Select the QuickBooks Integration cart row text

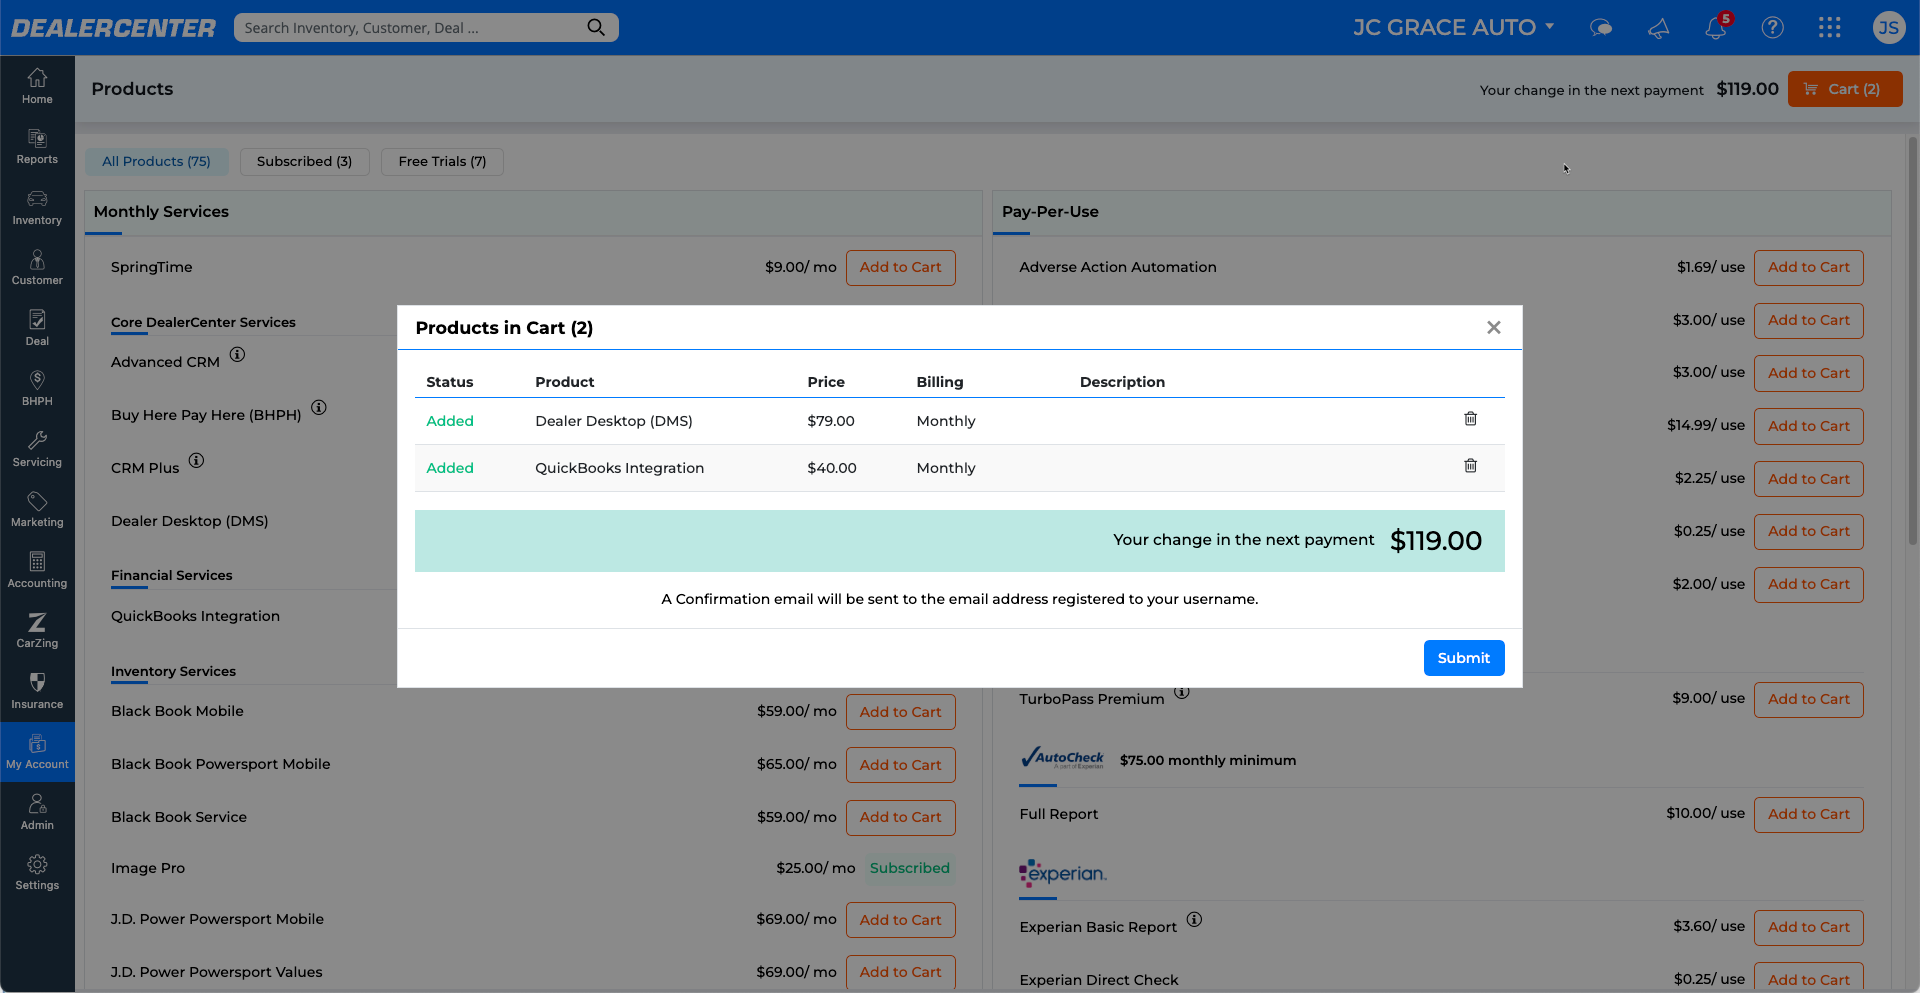(619, 468)
